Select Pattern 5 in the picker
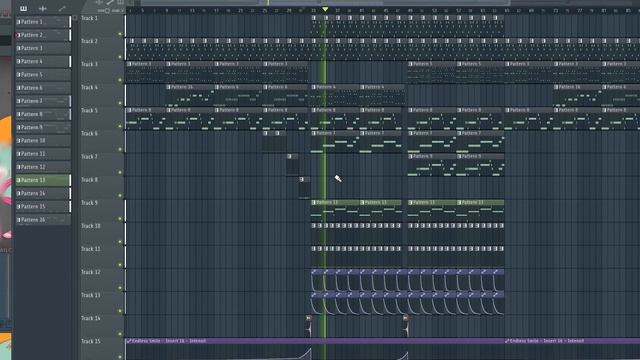Image resolution: width=640 pixels, height=360 pixels. pos(43,75)
